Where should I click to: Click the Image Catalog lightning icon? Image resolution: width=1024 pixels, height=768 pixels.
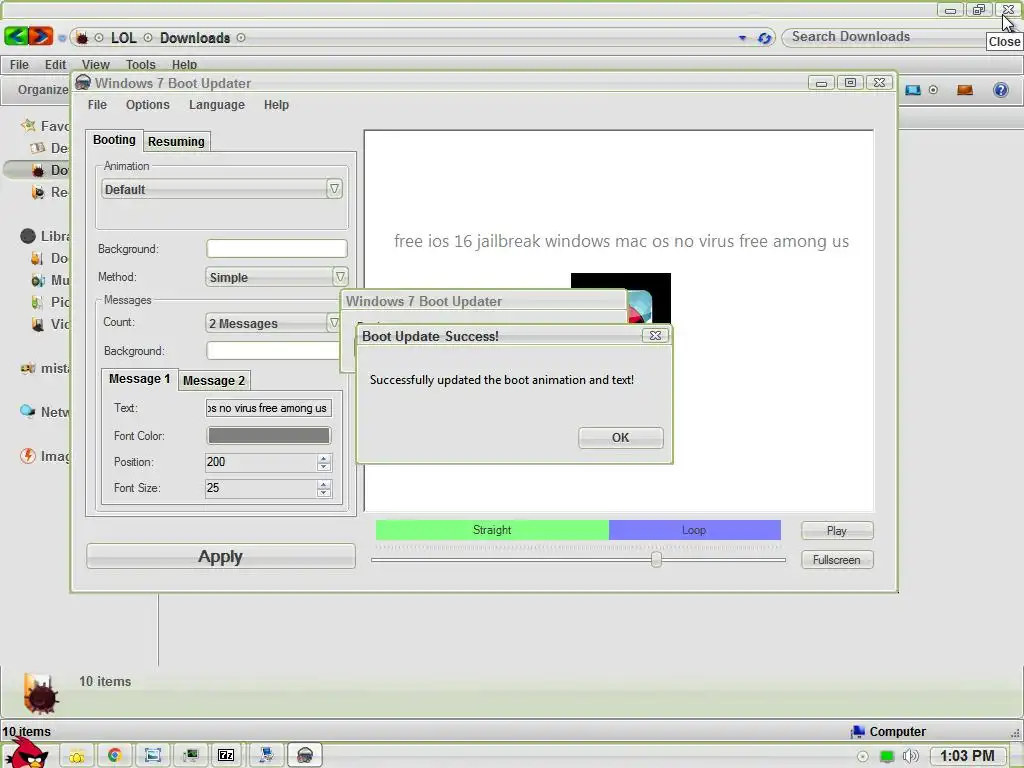pos(27,456)
